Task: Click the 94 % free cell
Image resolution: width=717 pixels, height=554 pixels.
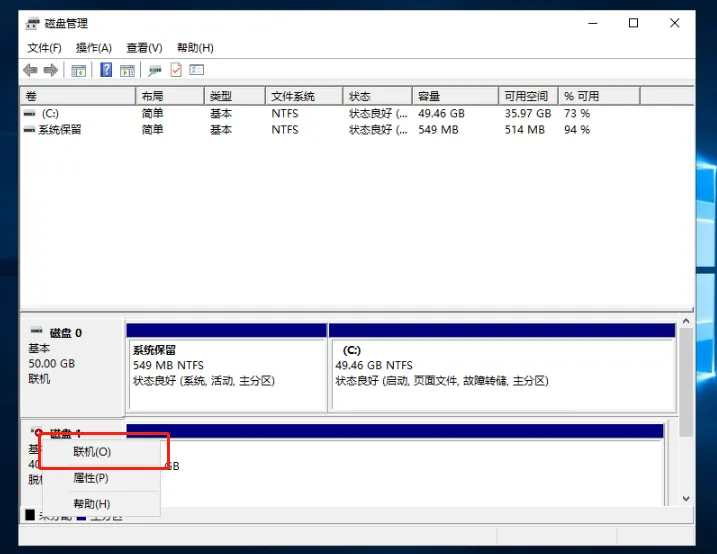Action: pos(577,130)
